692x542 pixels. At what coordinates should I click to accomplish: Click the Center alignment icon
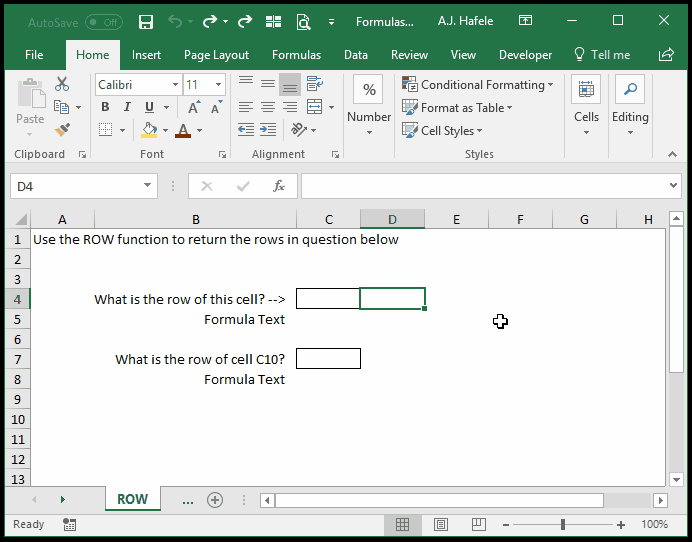(x=268, y=107)
